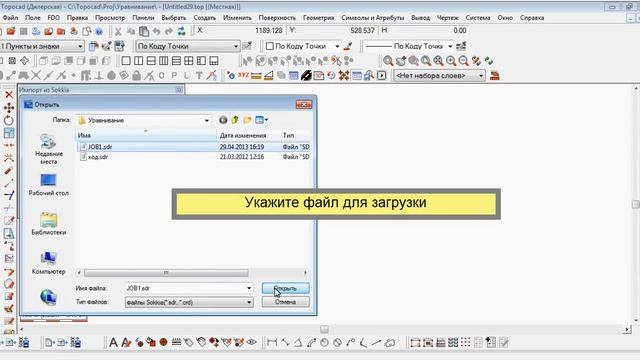Open the Просмотр menu
Viewport: 640px width, 360px height.
(x=110, y=18)
